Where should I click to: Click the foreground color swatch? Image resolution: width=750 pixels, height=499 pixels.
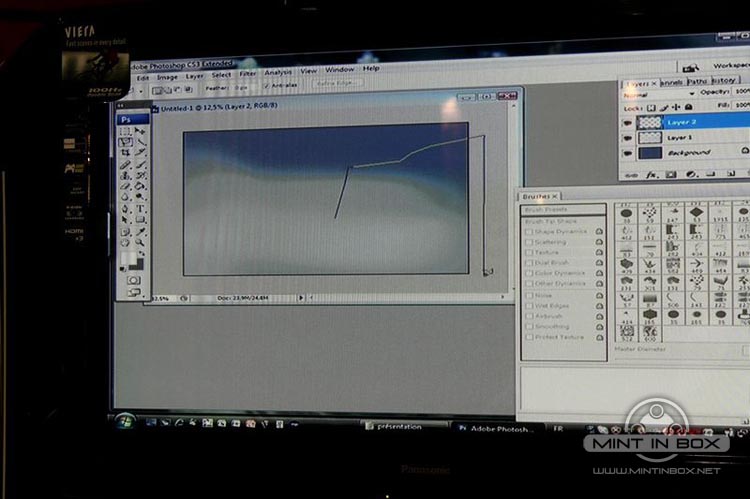[127, 259]
